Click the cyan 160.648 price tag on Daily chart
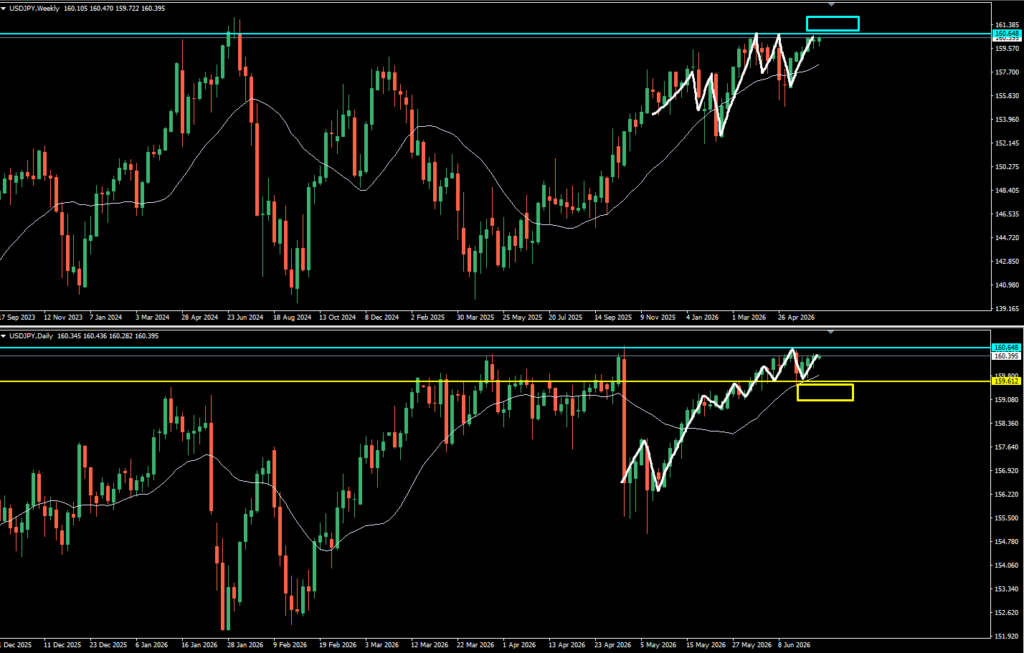 [1006, 347]
